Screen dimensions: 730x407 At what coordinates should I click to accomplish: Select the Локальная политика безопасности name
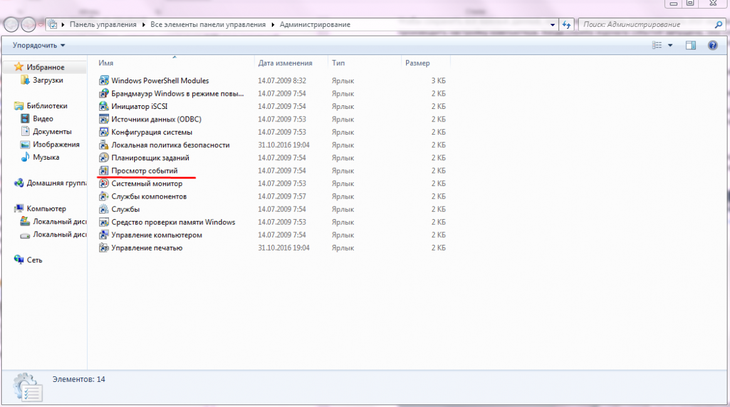pyautogui.click(x=170, y=145)
